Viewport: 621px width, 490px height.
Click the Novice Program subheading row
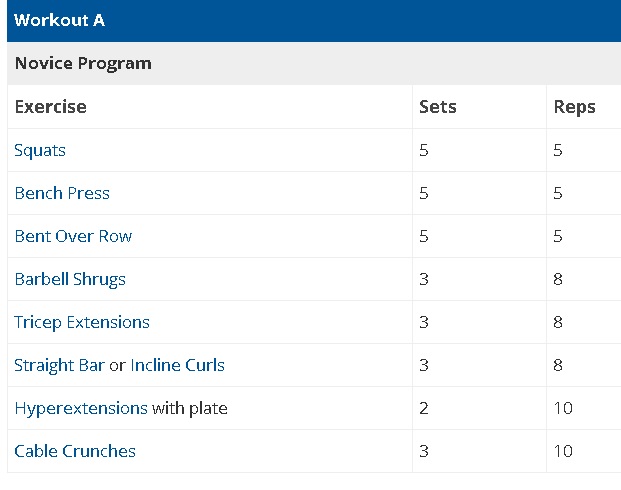tap(314, 63)
